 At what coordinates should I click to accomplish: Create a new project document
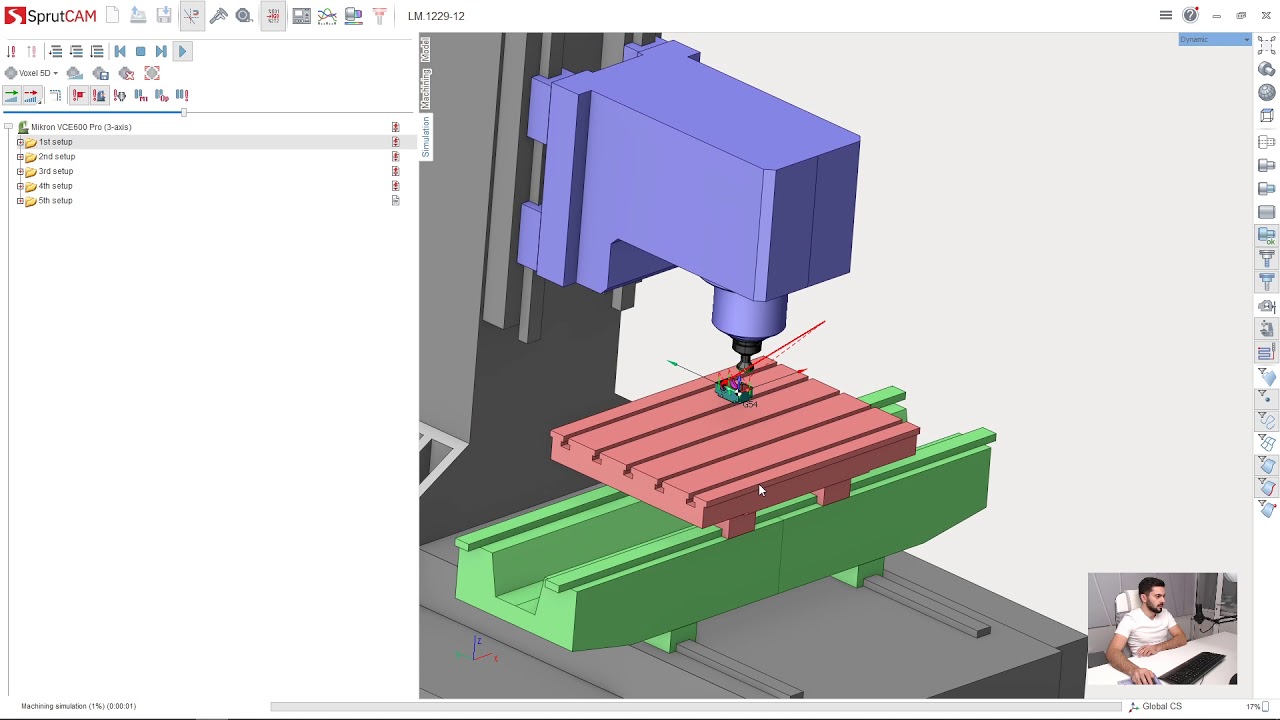coord(113,16)
